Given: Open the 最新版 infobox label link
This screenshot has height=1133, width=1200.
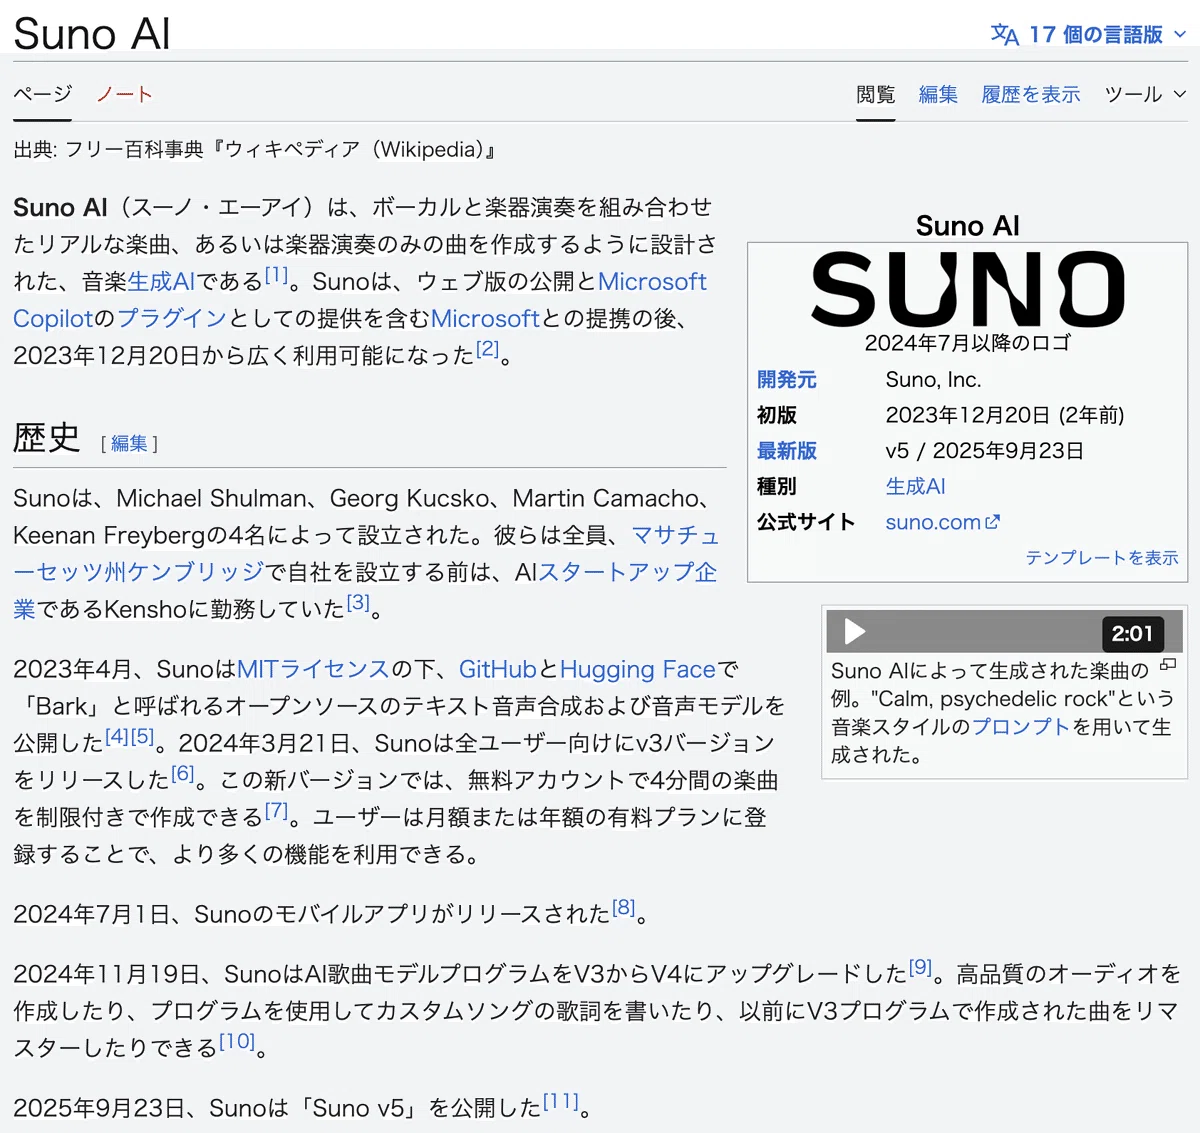Looking at the screenshot, I should (x=787, y=451).
